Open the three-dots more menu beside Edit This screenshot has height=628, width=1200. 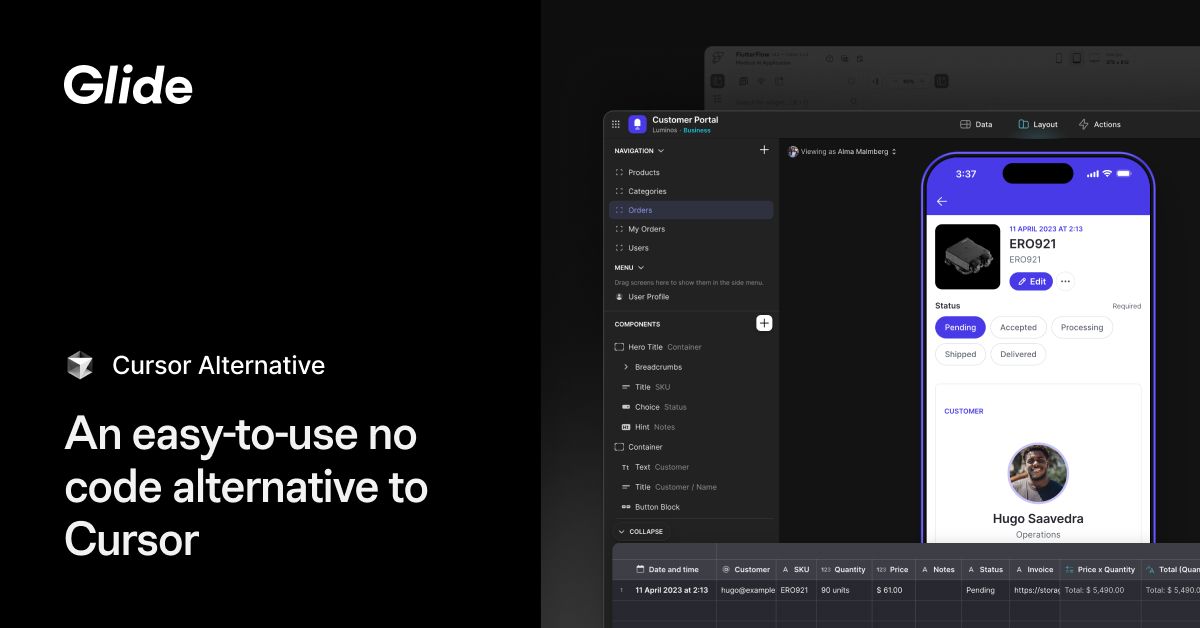[x=1066, y=281]
